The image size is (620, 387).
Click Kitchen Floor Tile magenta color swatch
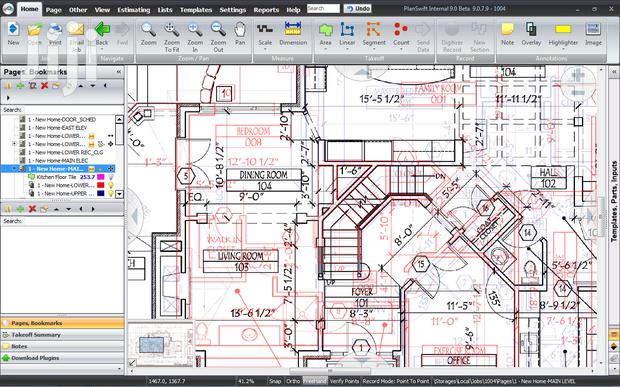click(101, 177)
